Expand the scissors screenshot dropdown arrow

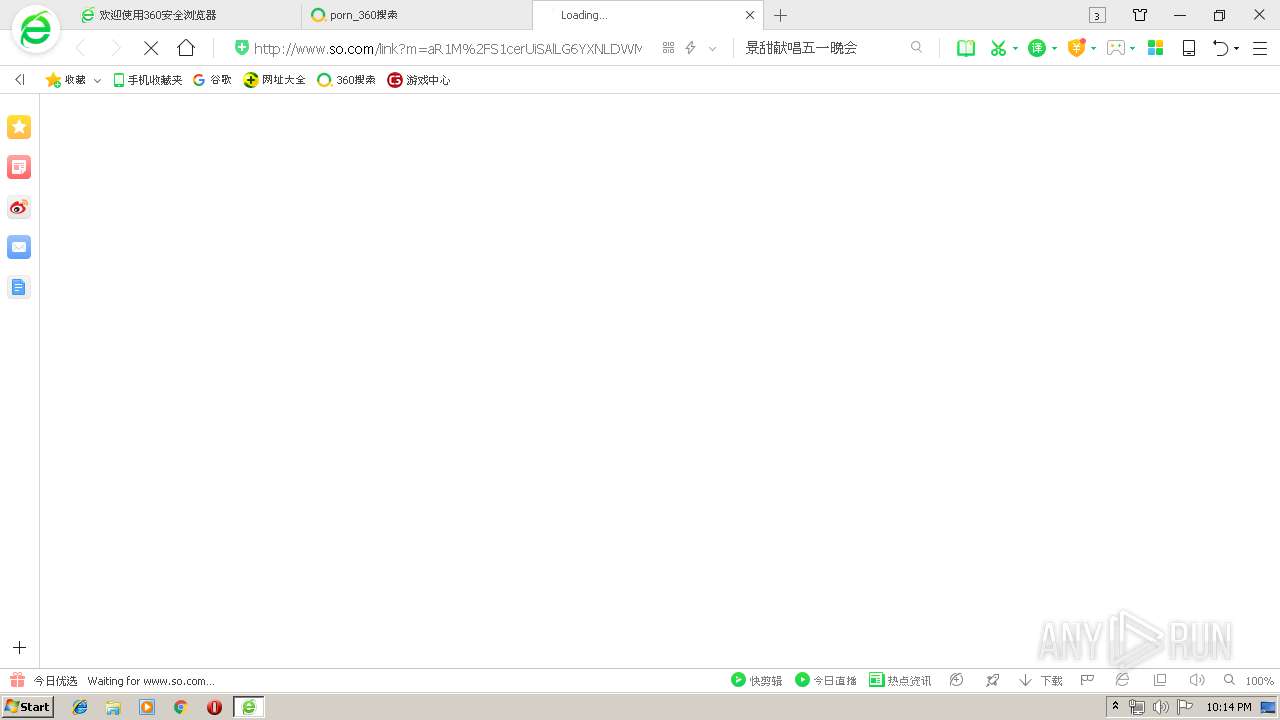point(1015,48)
